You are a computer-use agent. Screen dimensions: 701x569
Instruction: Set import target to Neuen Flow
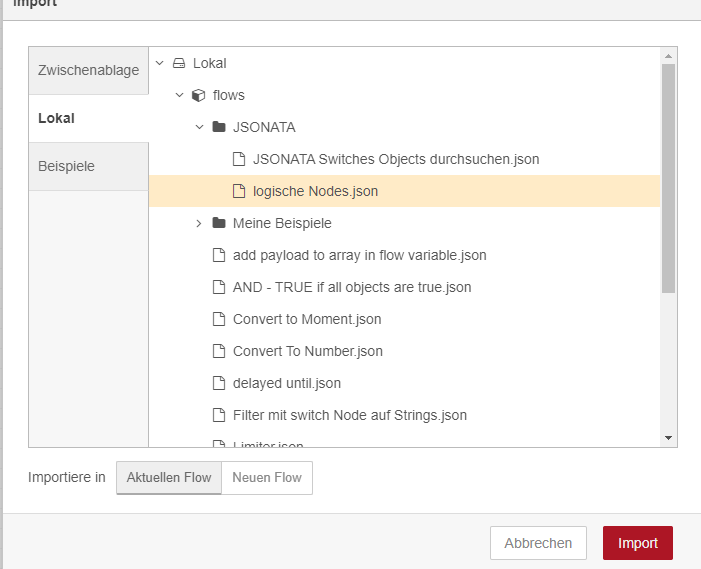tap(267, 477)
